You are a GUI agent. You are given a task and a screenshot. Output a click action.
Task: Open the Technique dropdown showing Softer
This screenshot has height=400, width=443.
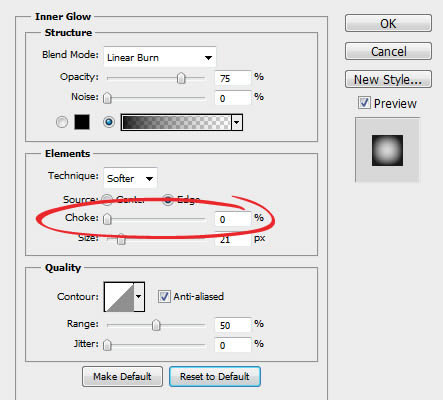[130, 178]
